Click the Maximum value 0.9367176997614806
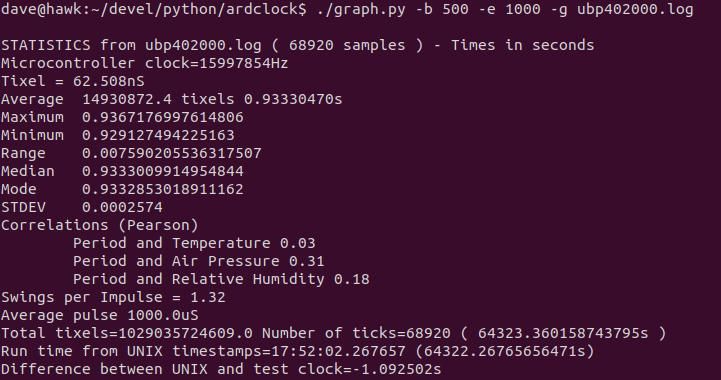721x380 pixels. (x=163, y=117)
